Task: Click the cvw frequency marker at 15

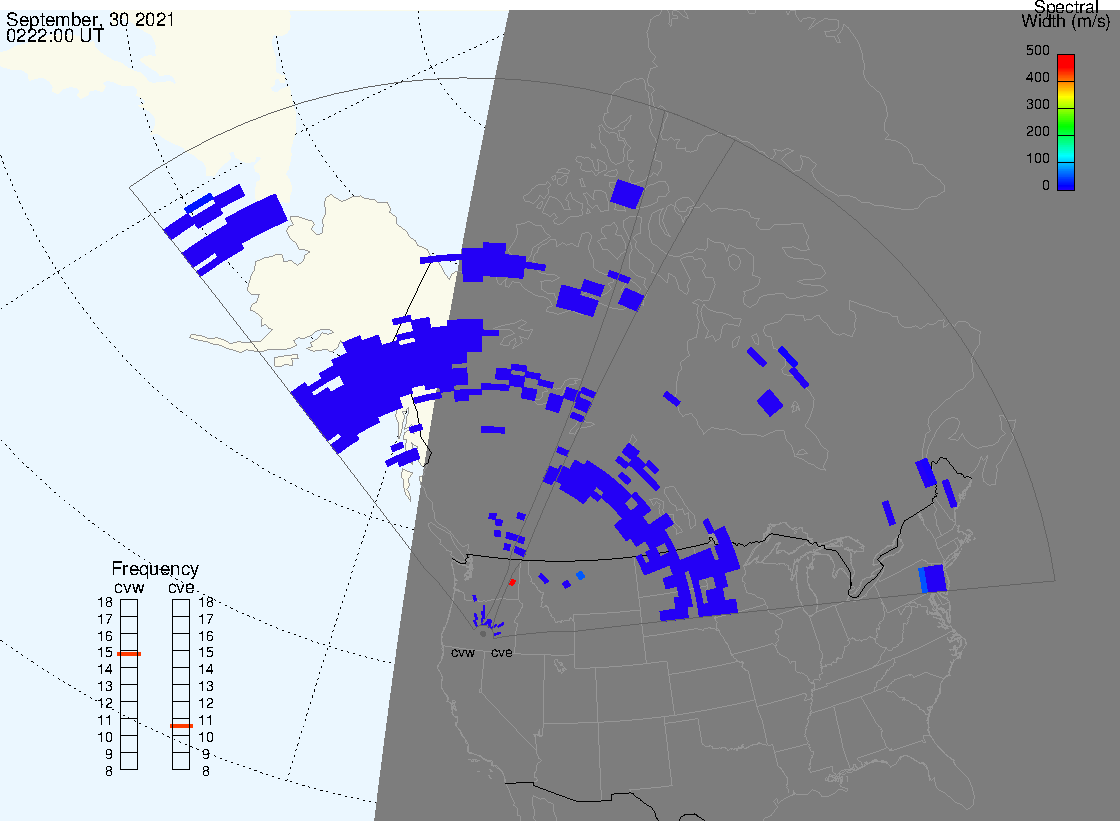Action: coord(129,653)
